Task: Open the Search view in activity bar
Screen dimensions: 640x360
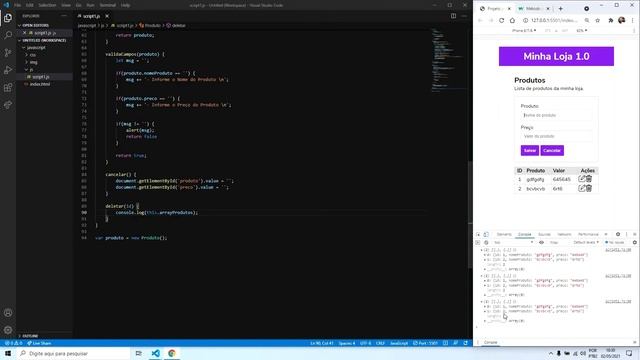Action: coord(8,35)
